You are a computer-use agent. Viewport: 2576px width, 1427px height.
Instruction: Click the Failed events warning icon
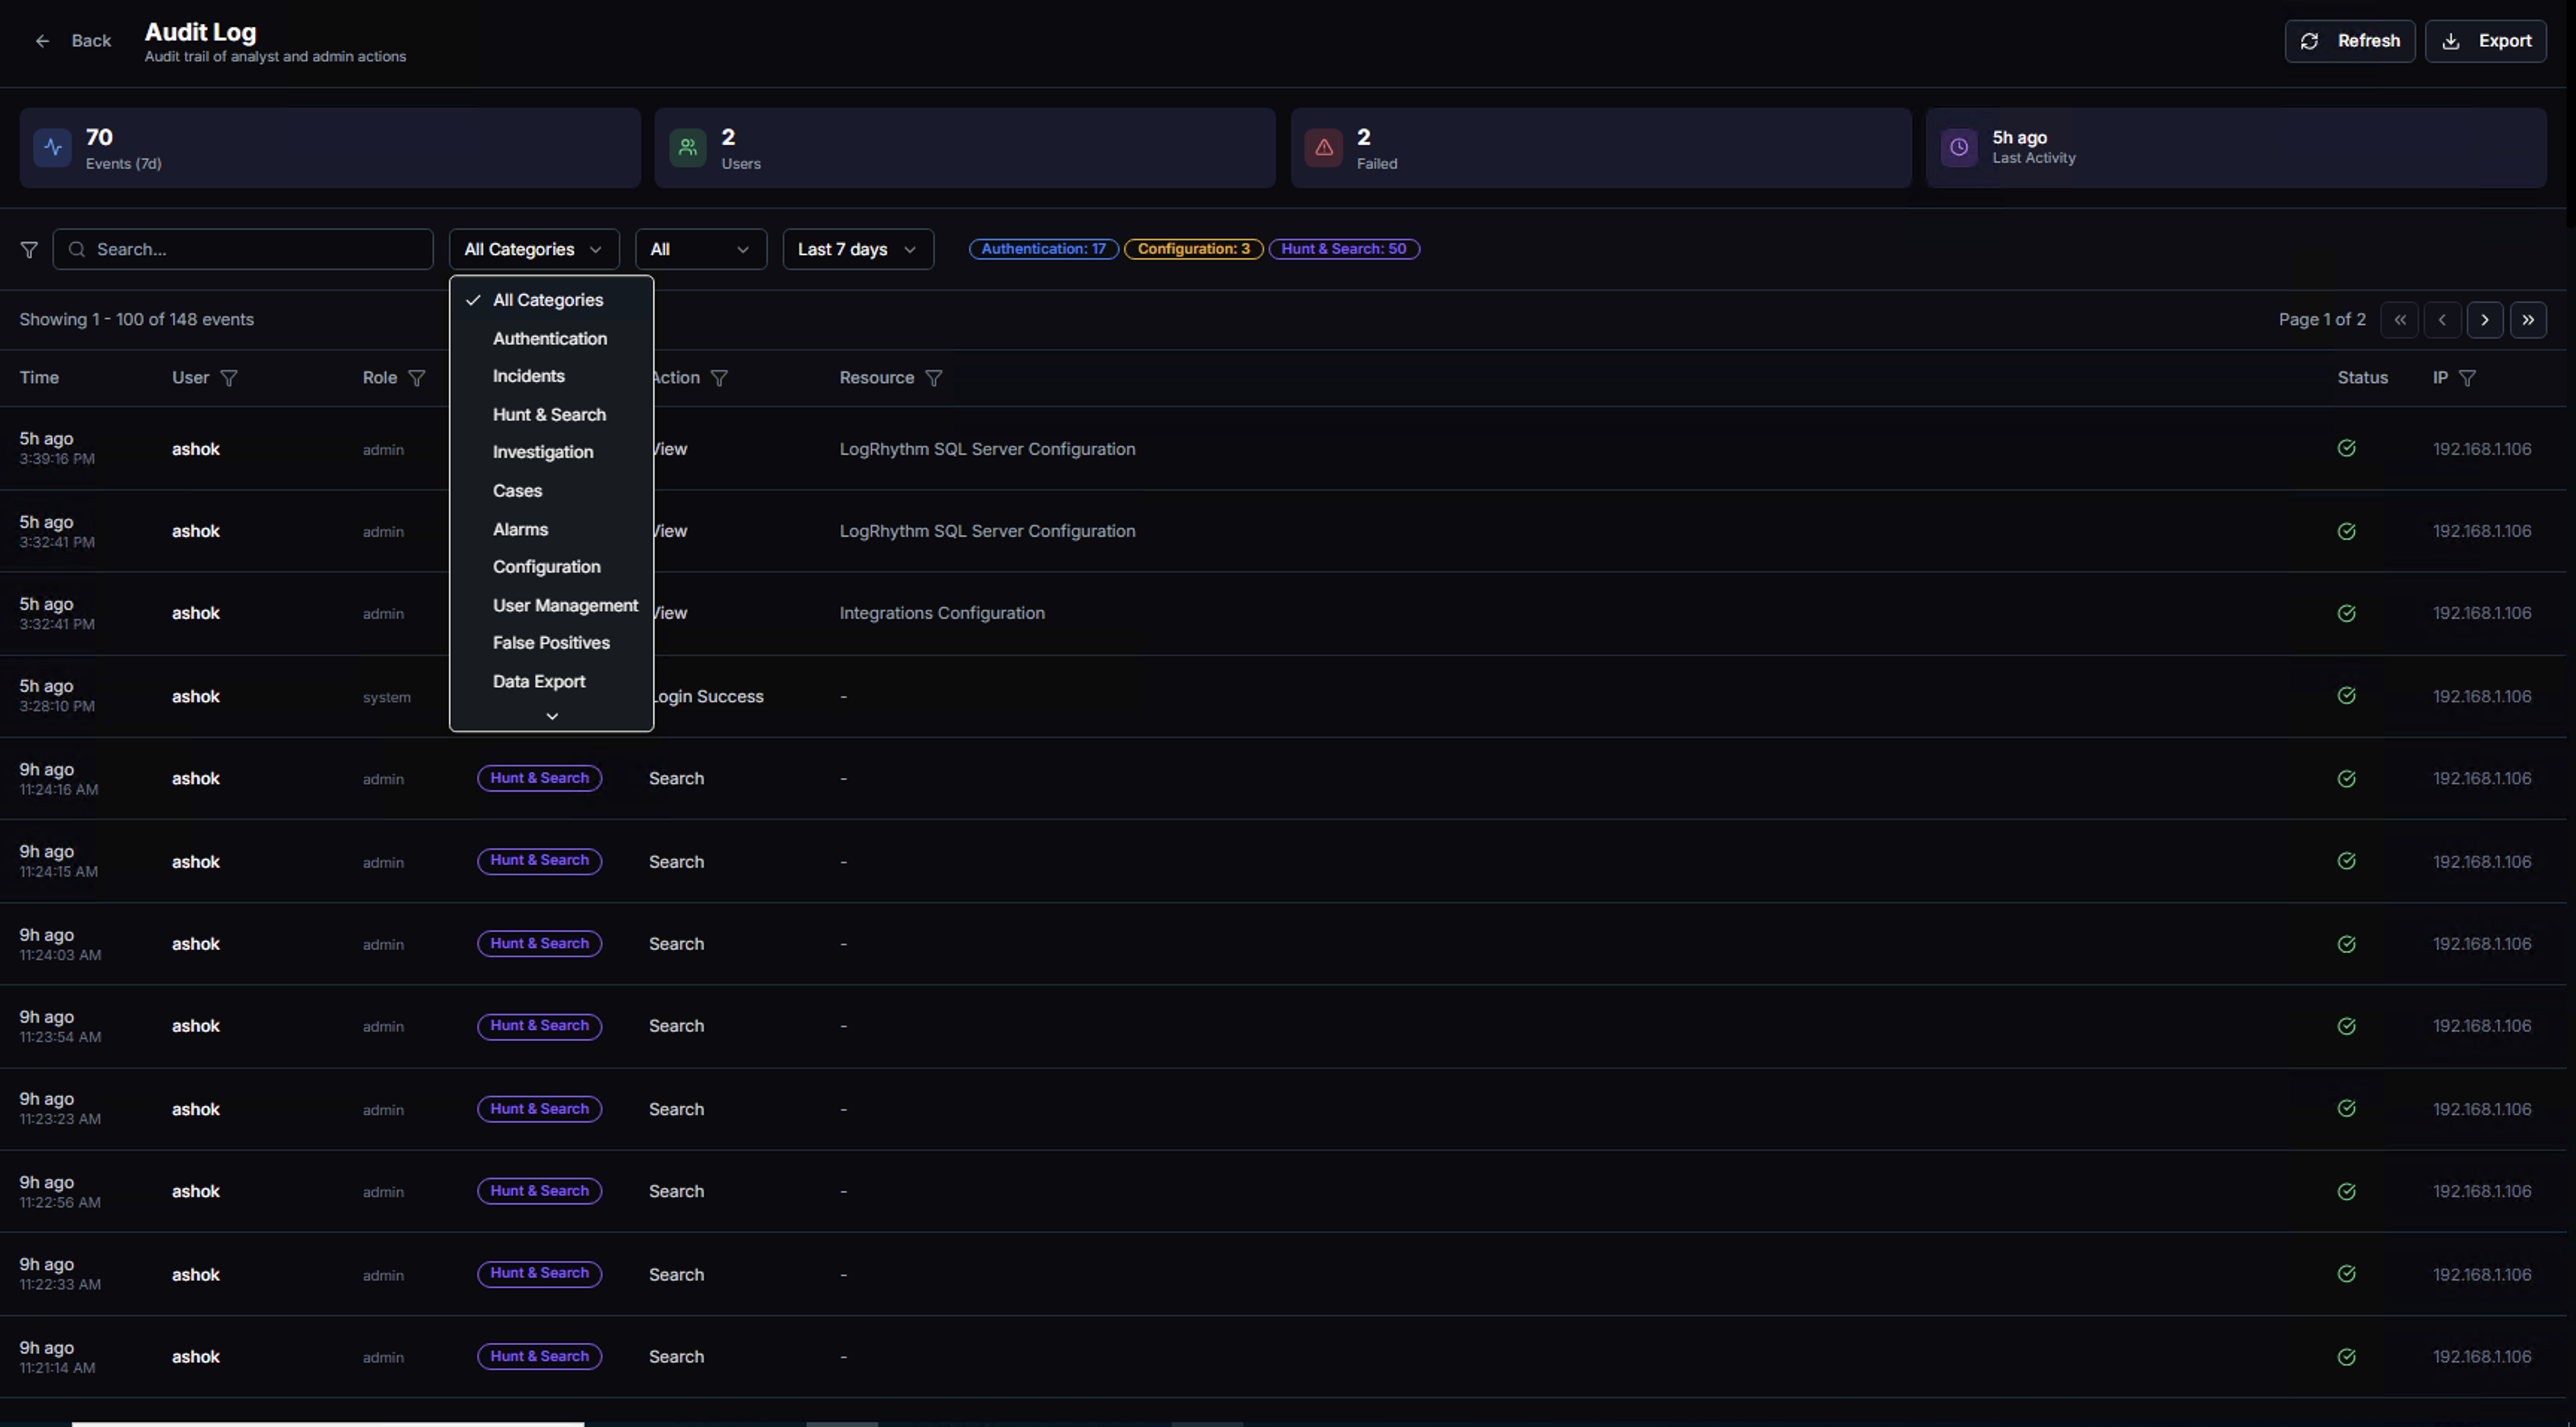[1323, 147]
